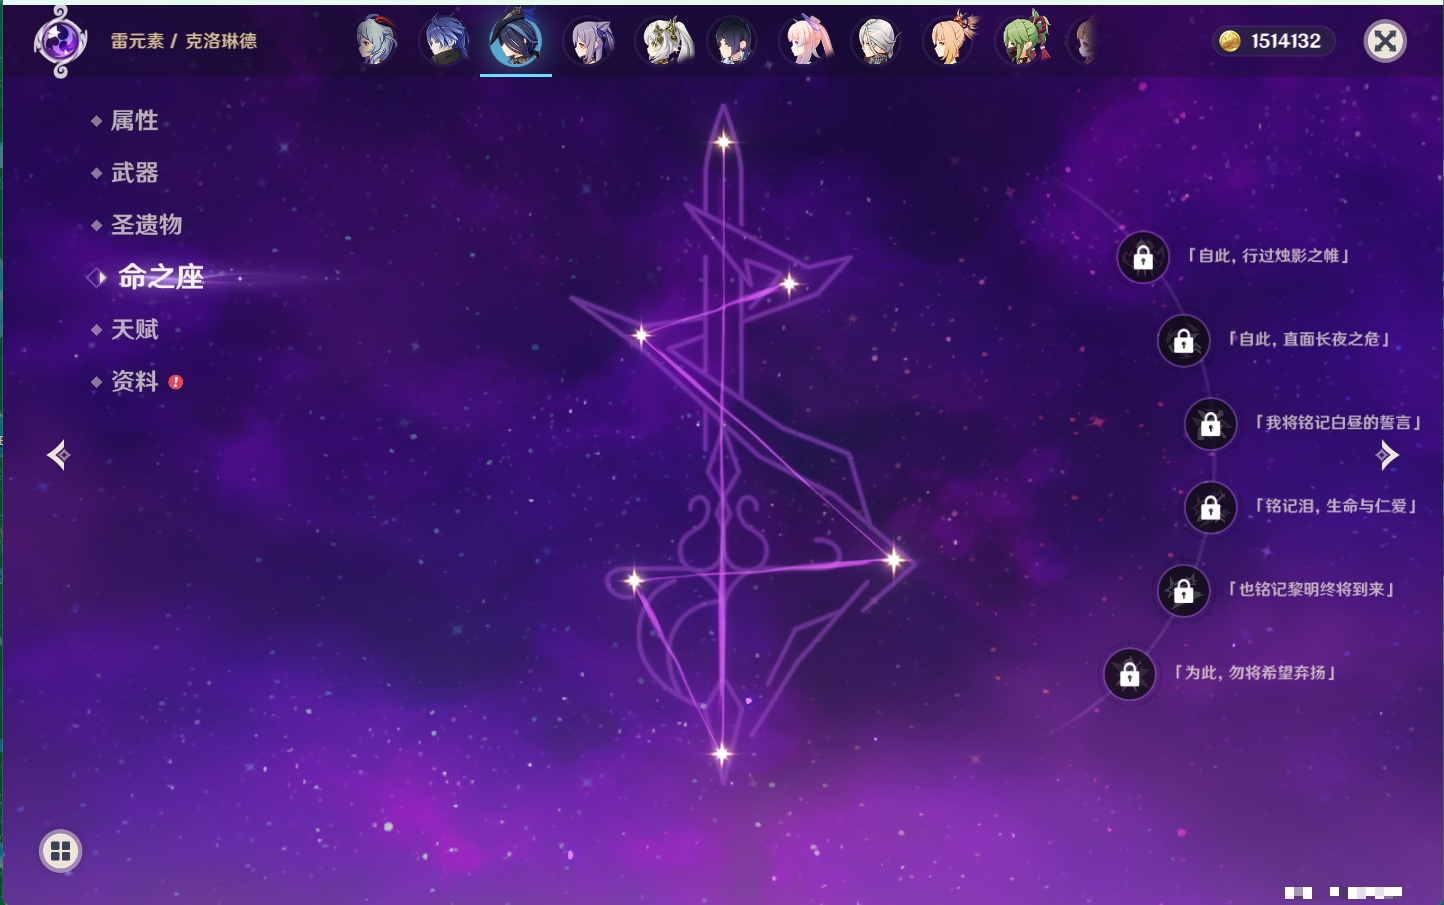
Task: Switch to the 天赋 talents section
Action: pyautogui.click(x=134, y=329)
